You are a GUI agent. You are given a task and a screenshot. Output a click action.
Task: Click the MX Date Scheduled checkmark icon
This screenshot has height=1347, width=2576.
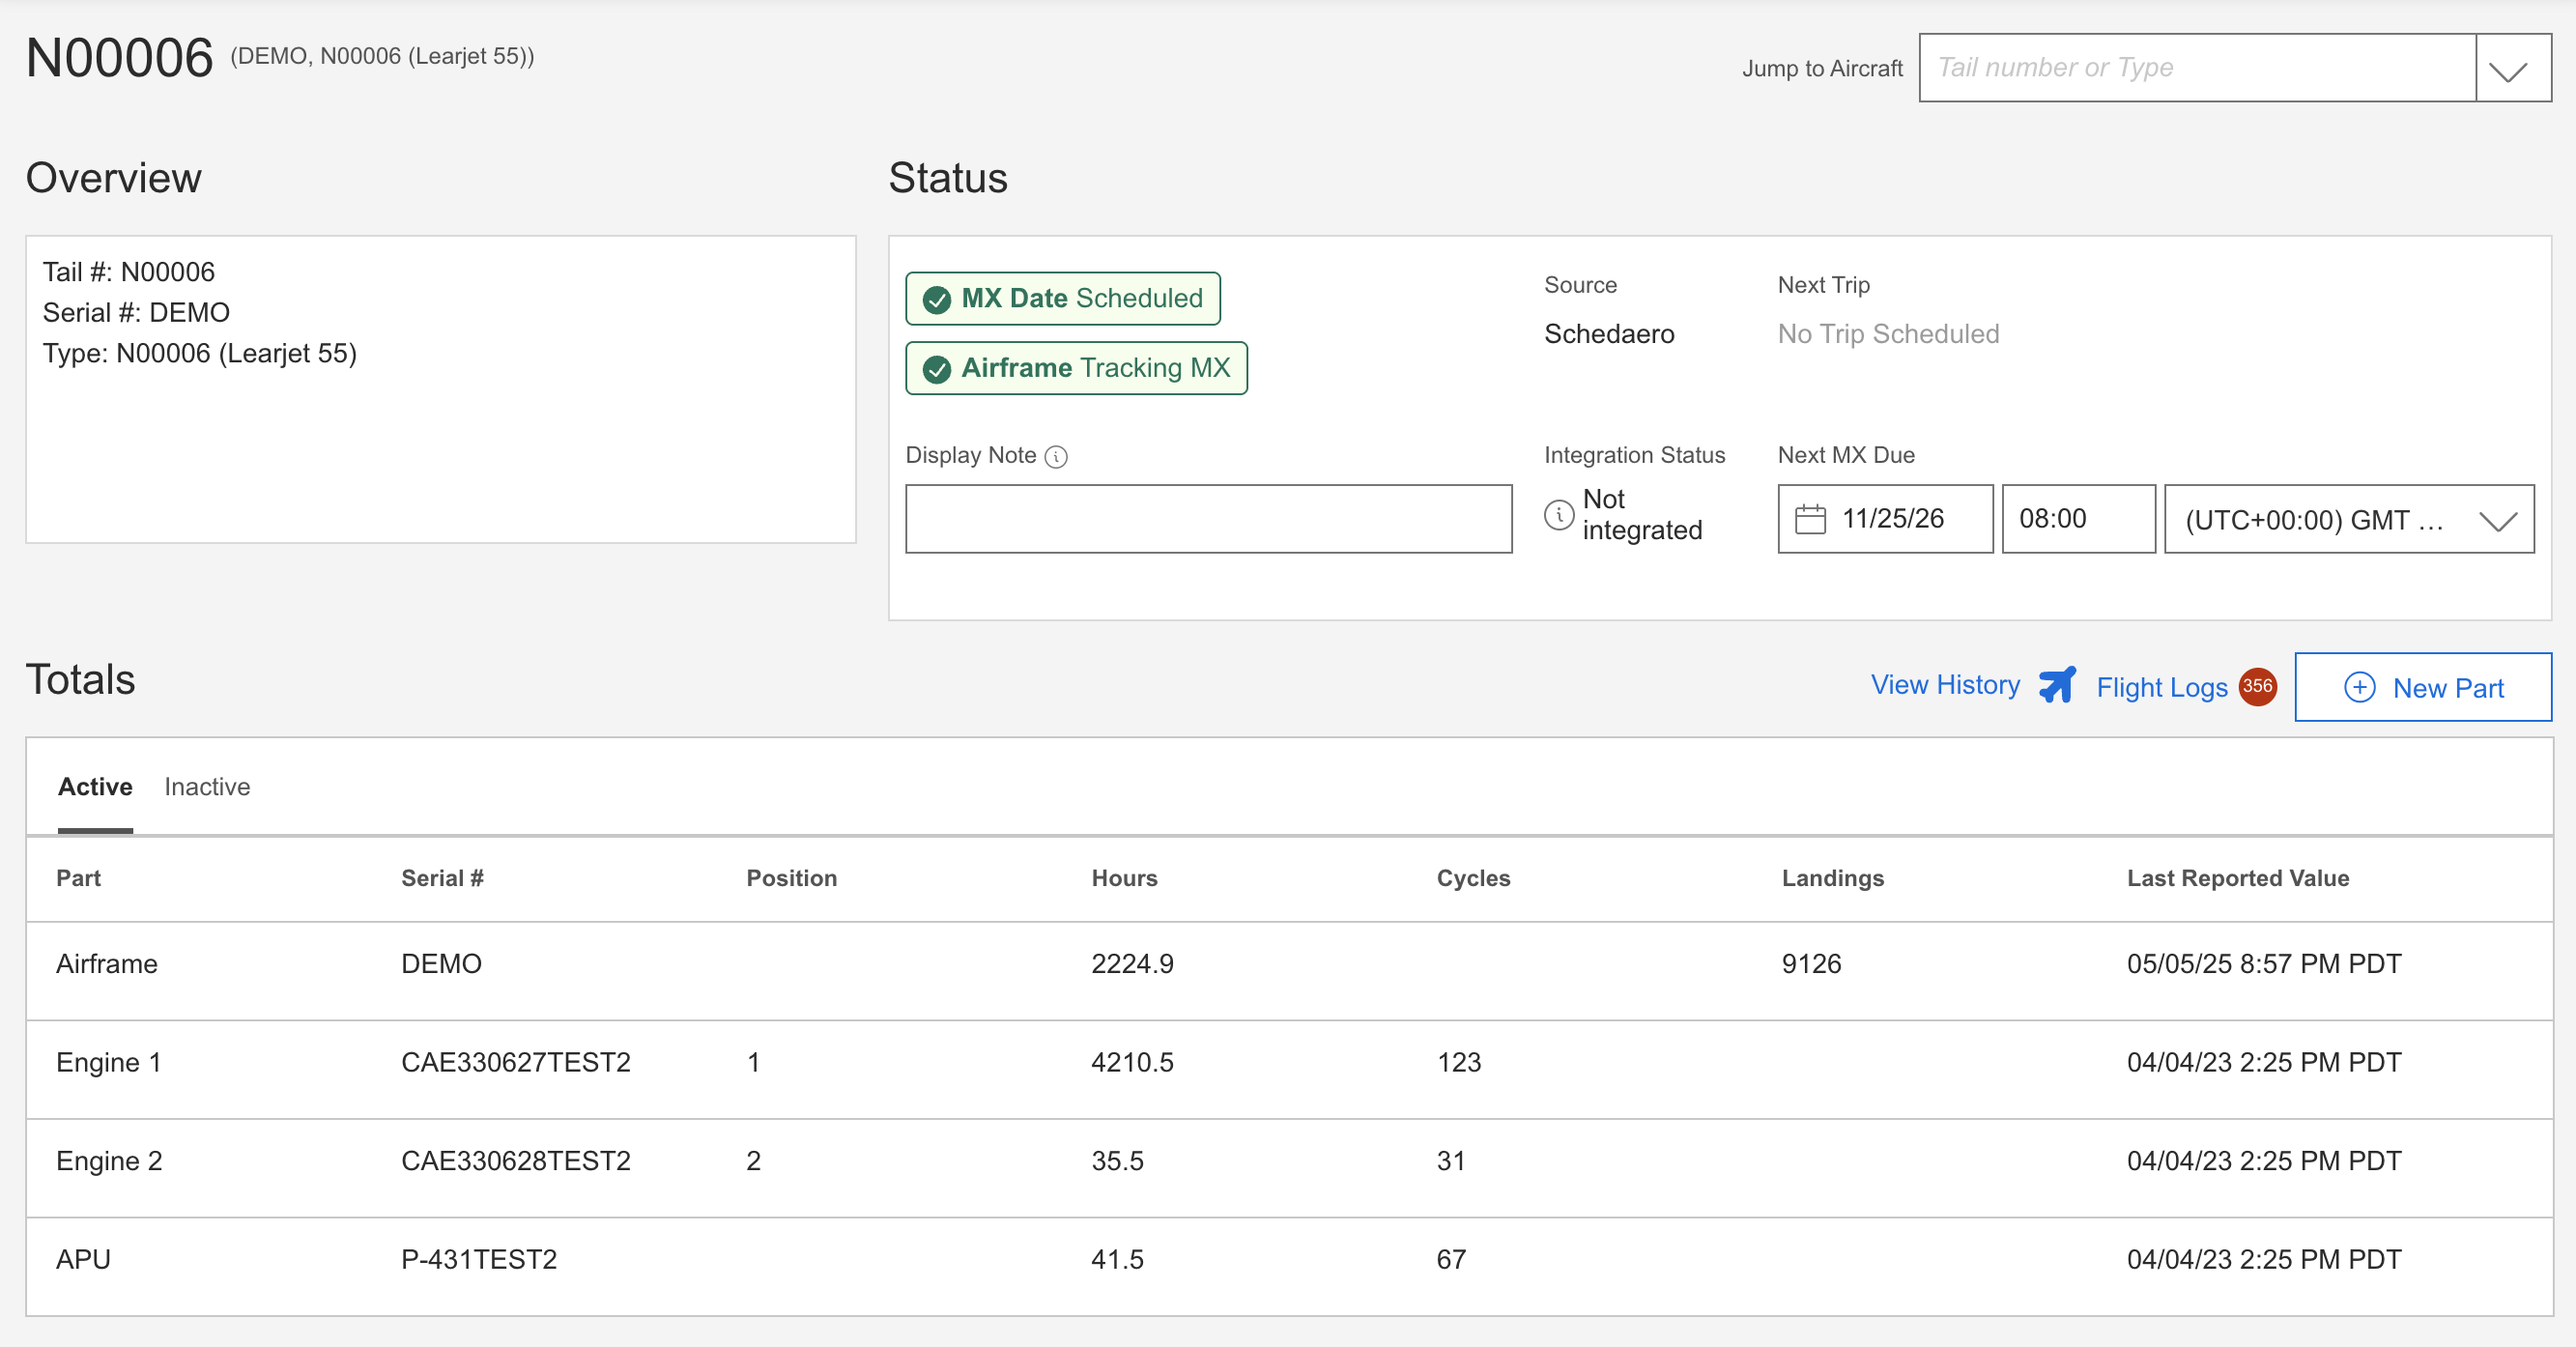coord(936,299)
